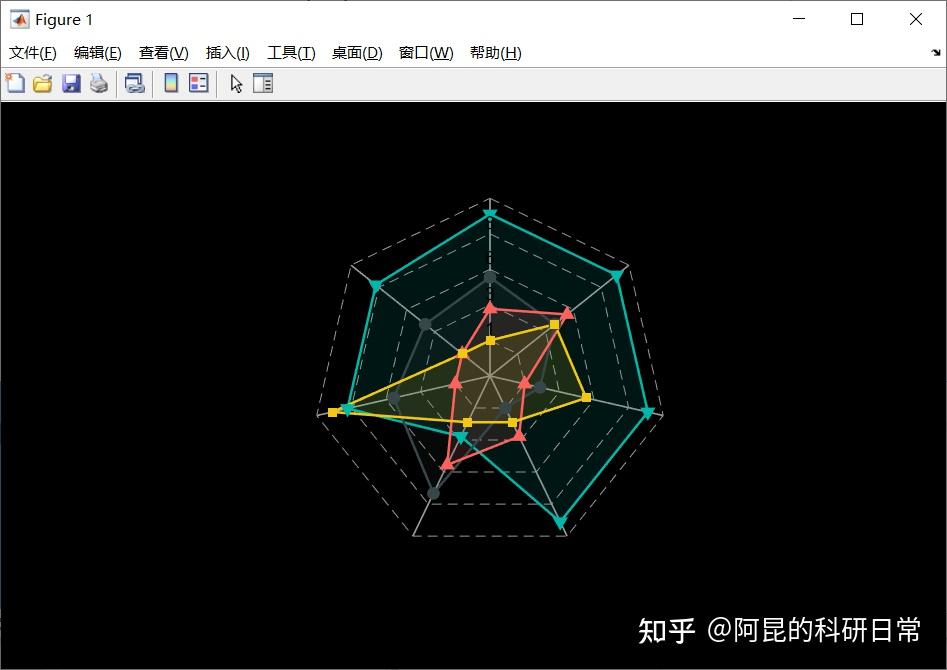Open the 查看(V) menu
The height and width of the screenshot is (670, 947).
point(163,53)
